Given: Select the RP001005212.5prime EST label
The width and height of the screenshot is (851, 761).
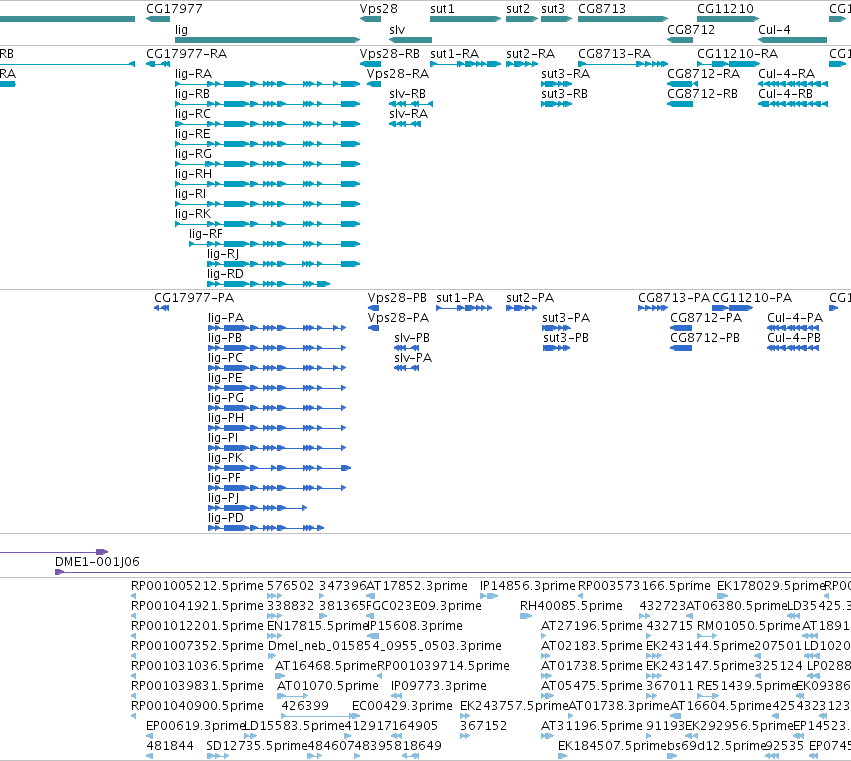Looking at the screenshot, I should tap(197, 586).
